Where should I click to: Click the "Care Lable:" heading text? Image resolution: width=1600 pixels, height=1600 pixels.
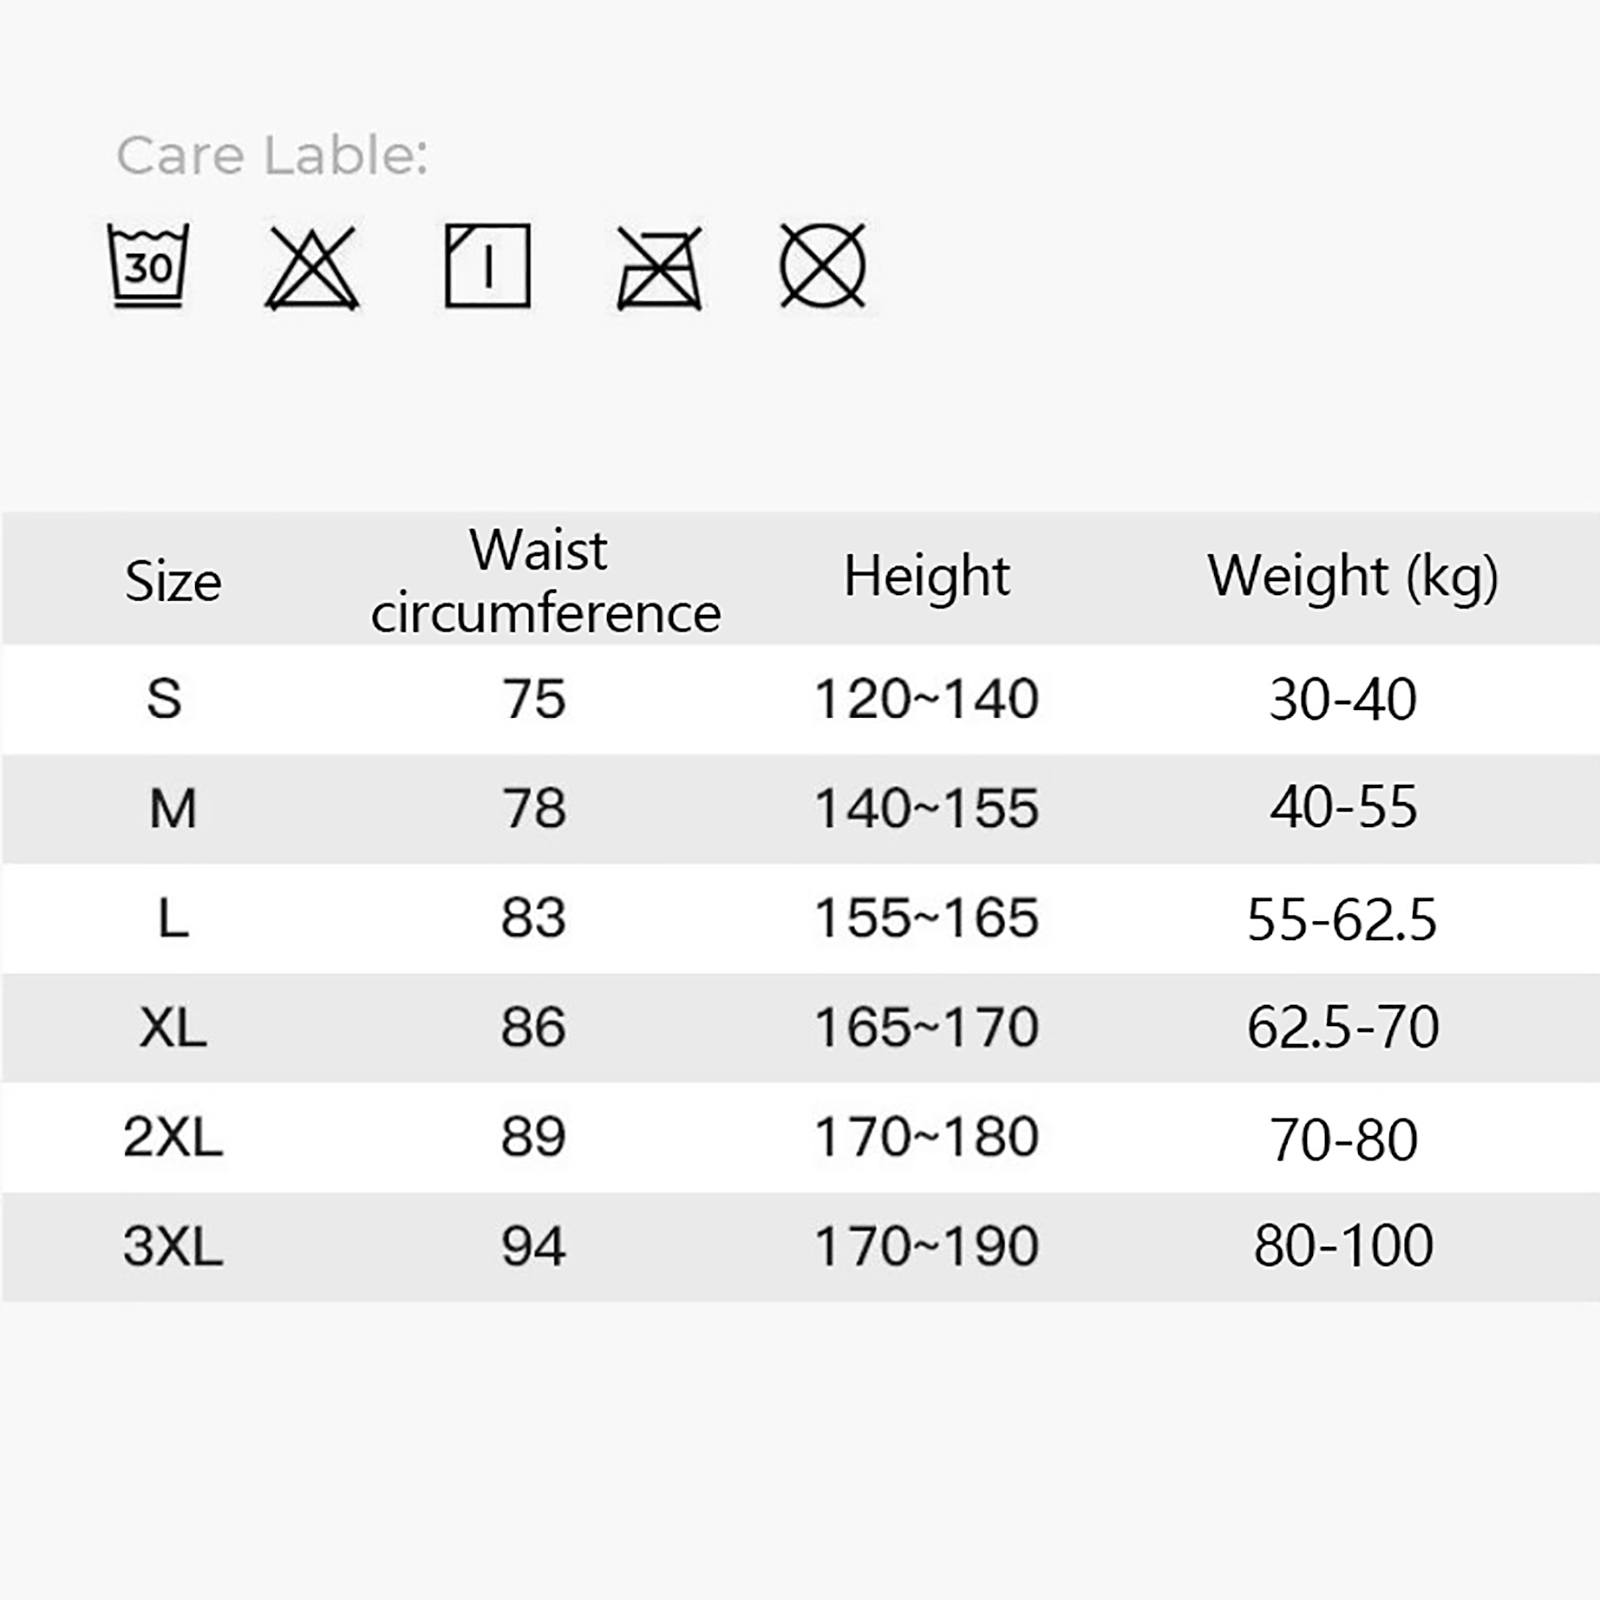pyautogui.click(x=272, y=156)
